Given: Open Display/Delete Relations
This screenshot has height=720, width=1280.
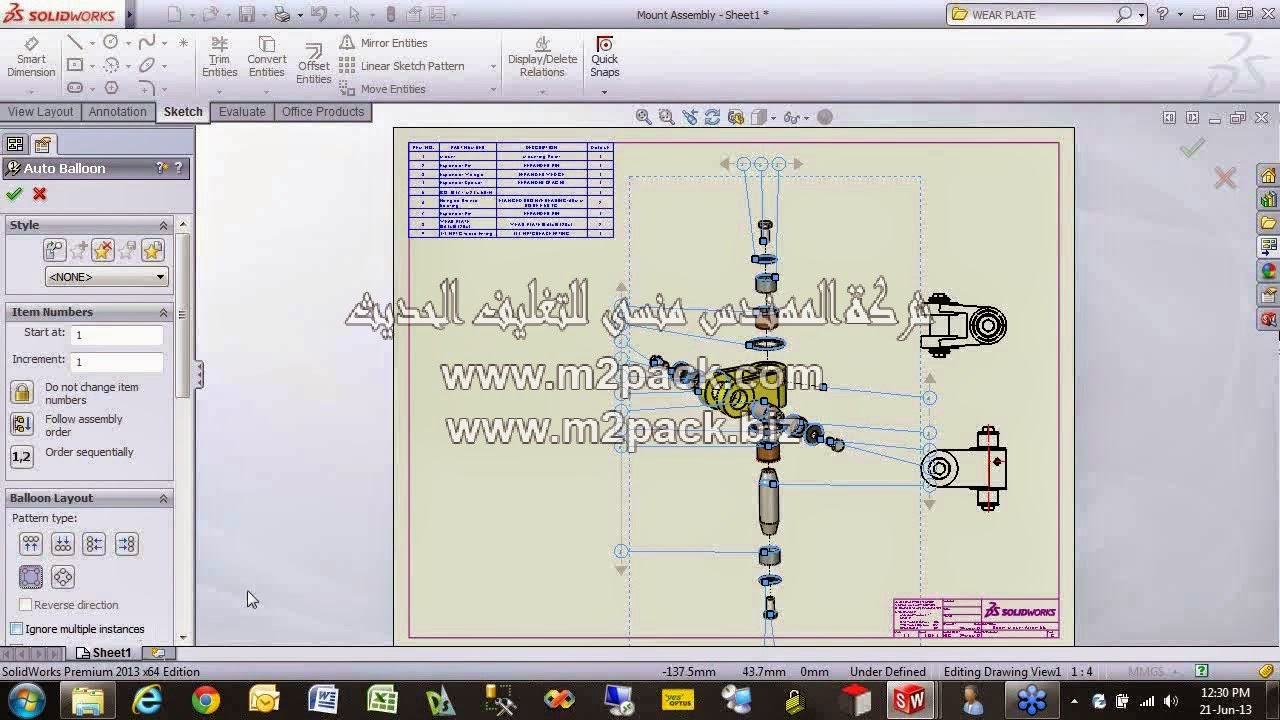Looking at the screenshot, I should pos(542,58).
